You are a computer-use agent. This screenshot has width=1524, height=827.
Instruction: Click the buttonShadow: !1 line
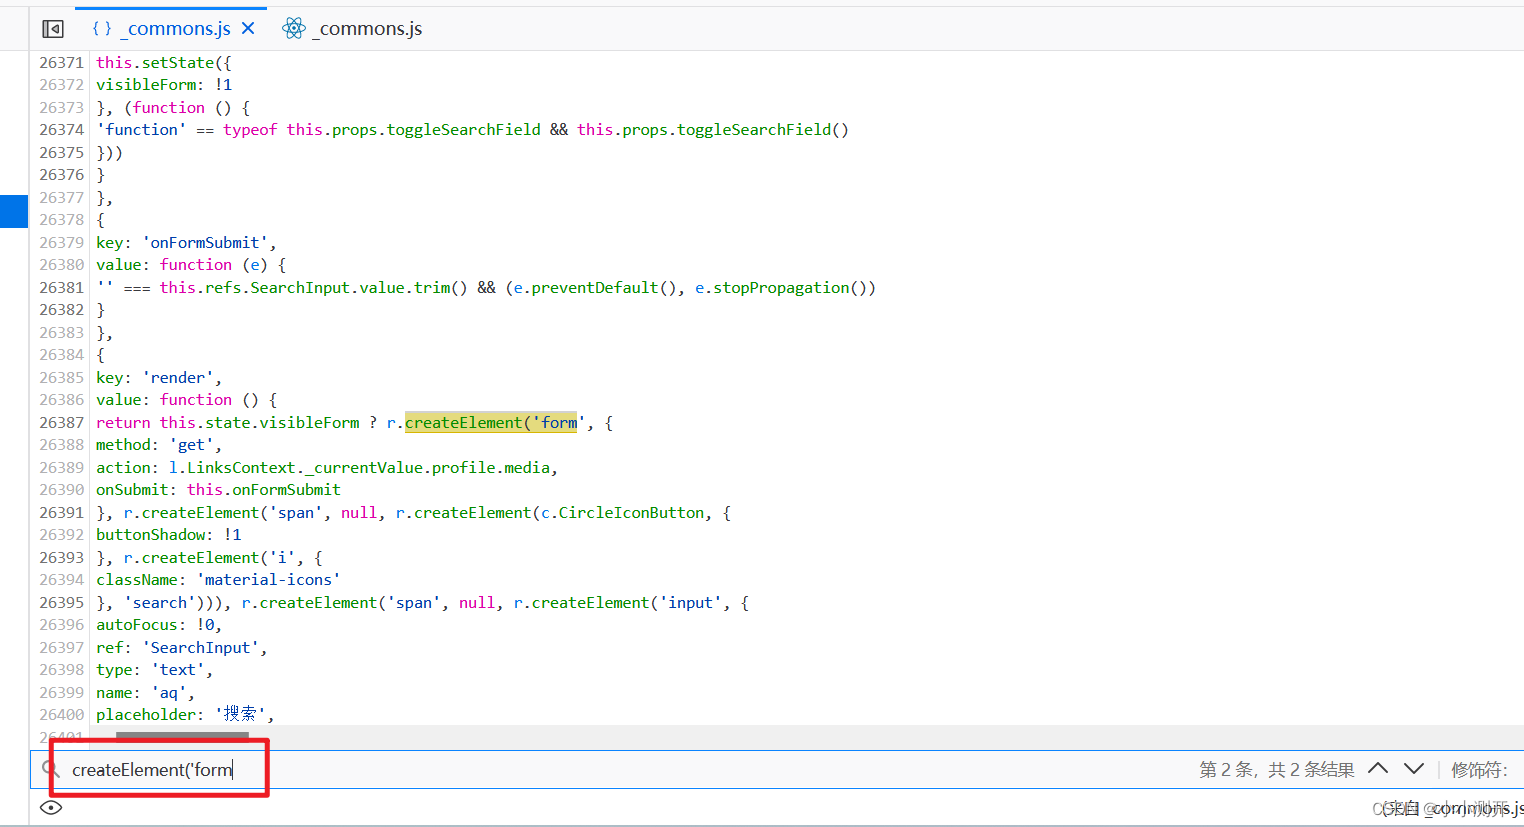coord(168,534)
